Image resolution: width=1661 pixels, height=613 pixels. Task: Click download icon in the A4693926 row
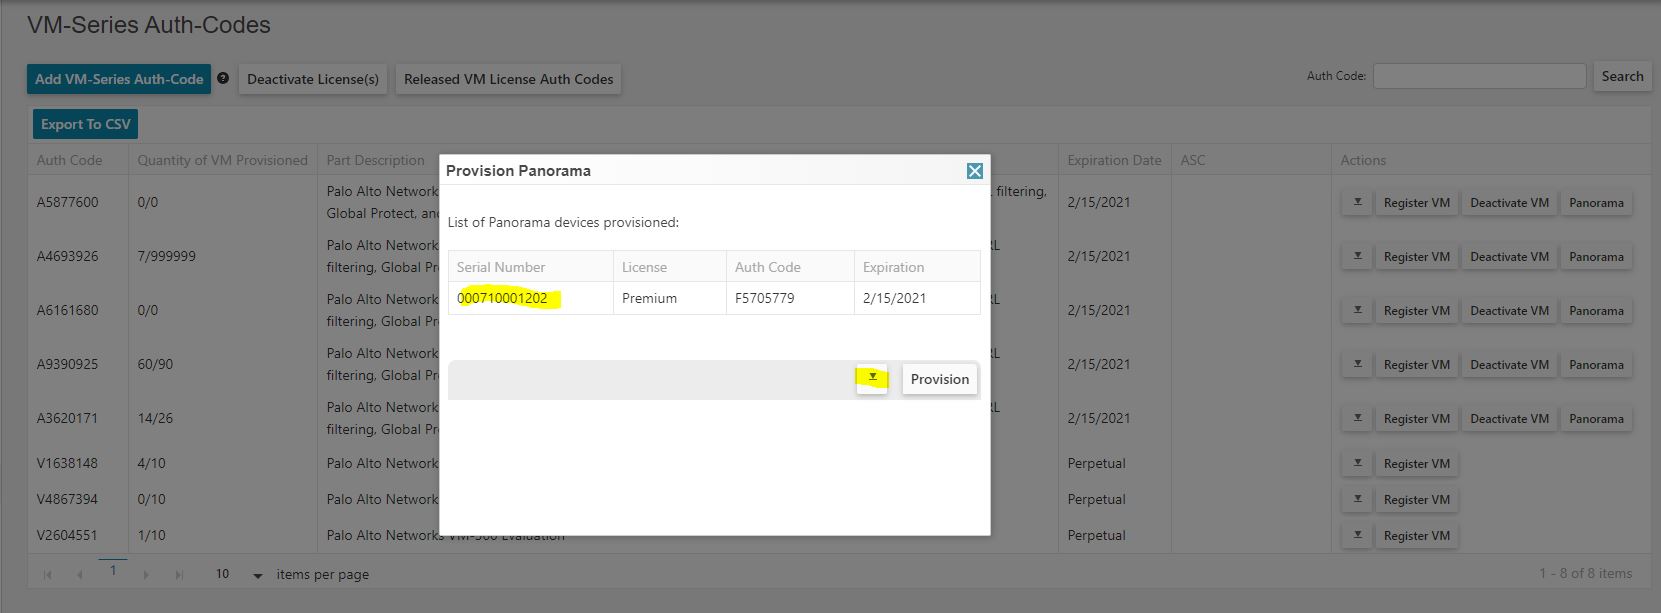[x=1357, y=256]
